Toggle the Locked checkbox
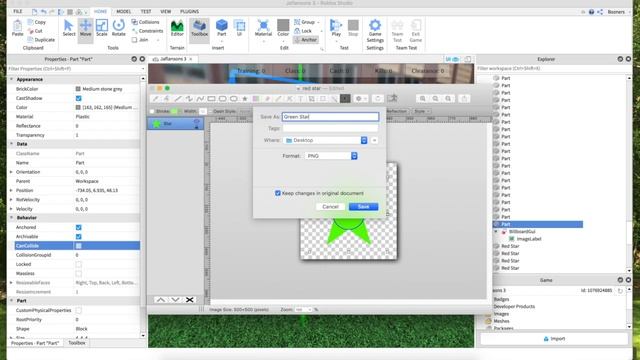Viewport: 640px width, 360px height. point(78,264)
